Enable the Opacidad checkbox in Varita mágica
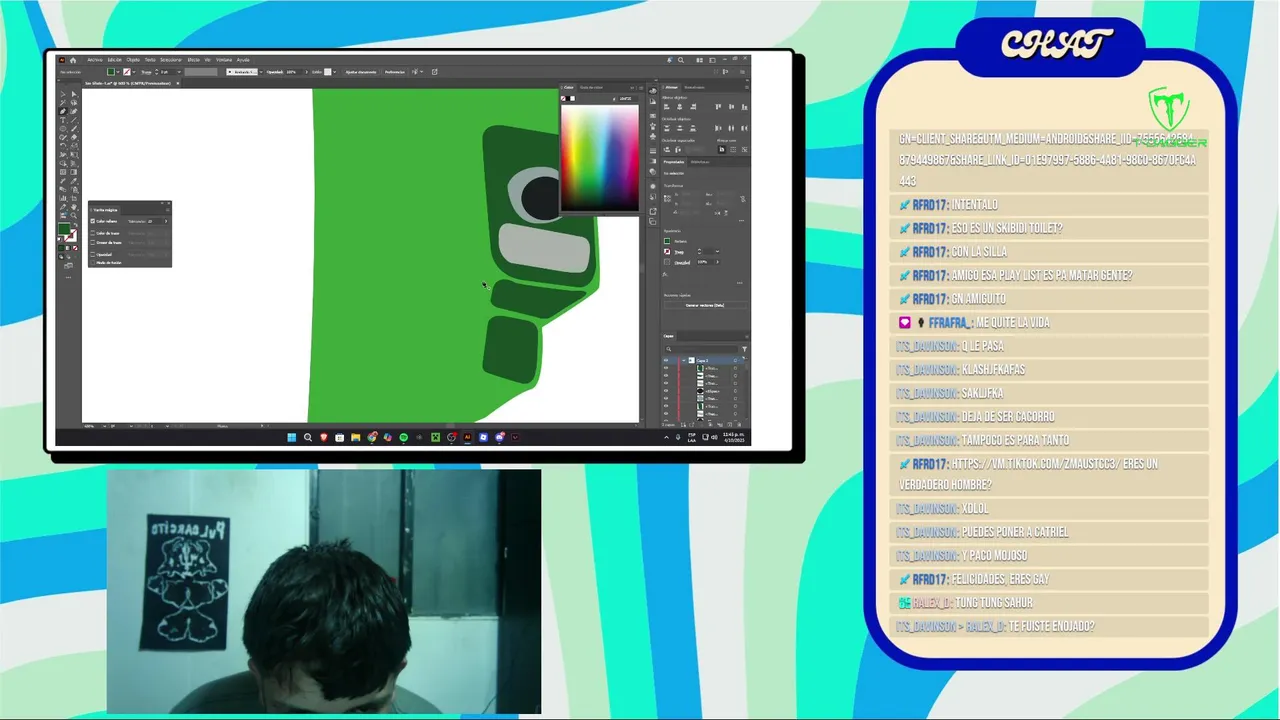 tap(93, 254)
